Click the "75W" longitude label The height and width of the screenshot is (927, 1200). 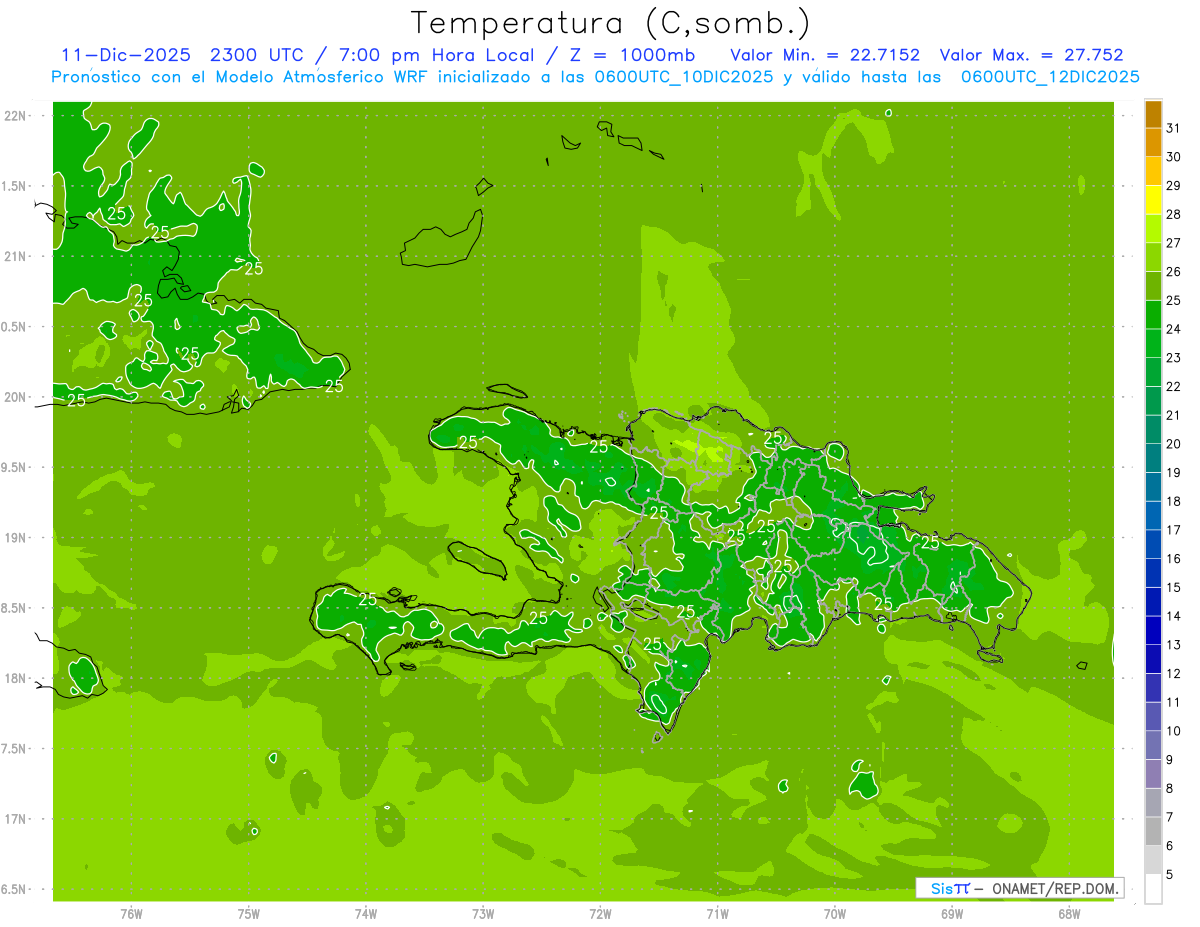[248, 914]
